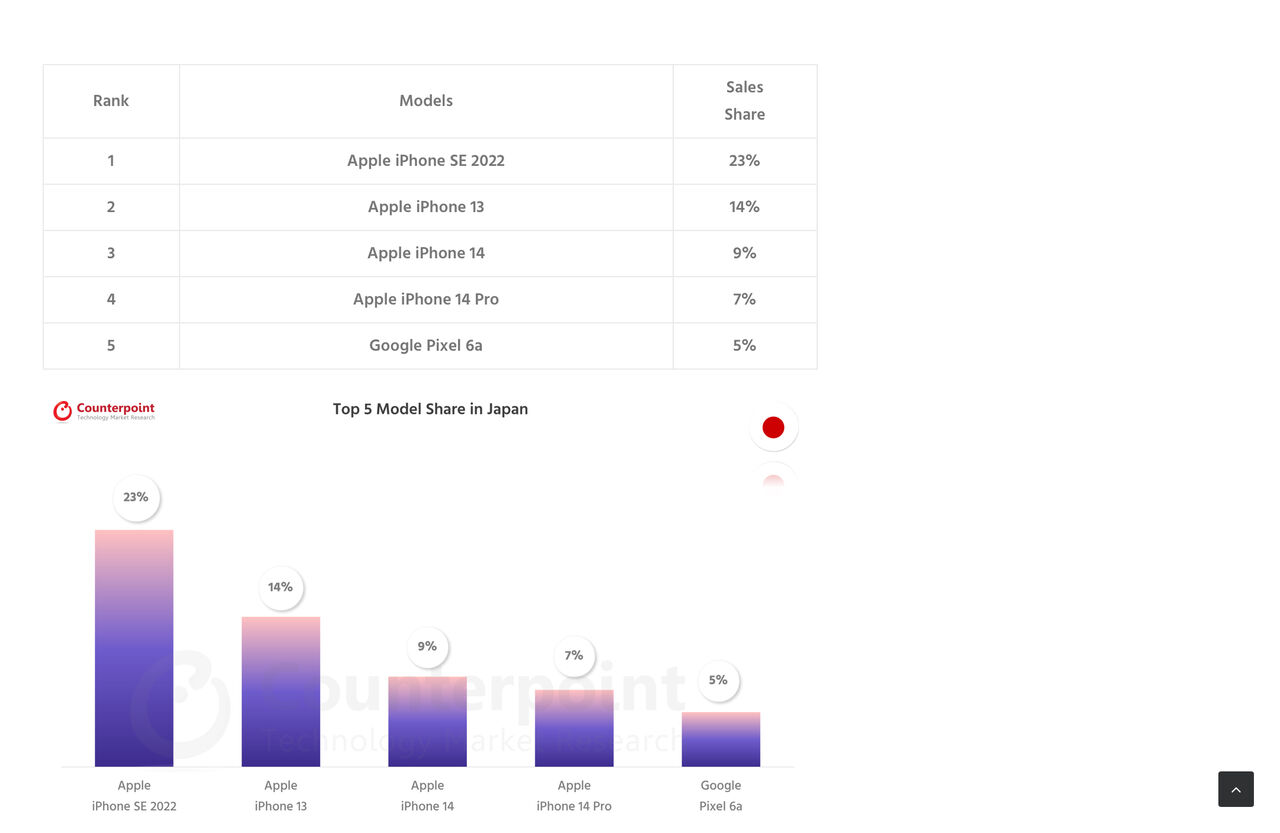Click the iPhone SE 2022 chart bar
This screenshot has width=1280, height=833.
tap(134, 648)
